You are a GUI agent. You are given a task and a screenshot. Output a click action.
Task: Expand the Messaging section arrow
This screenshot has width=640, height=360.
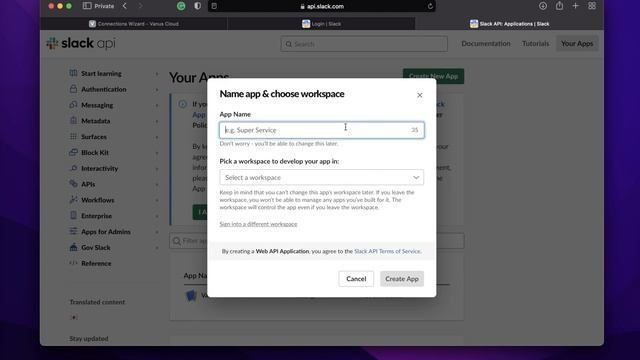tap(157, 105)
